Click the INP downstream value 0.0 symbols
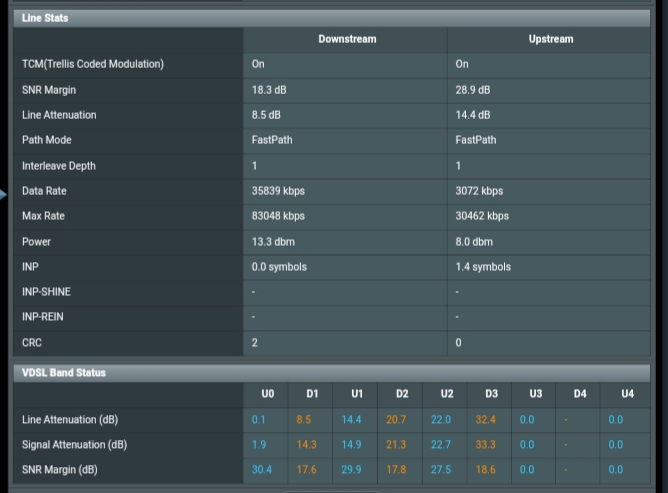The height and width of the screenshot is (493, 668). point(279,267)
